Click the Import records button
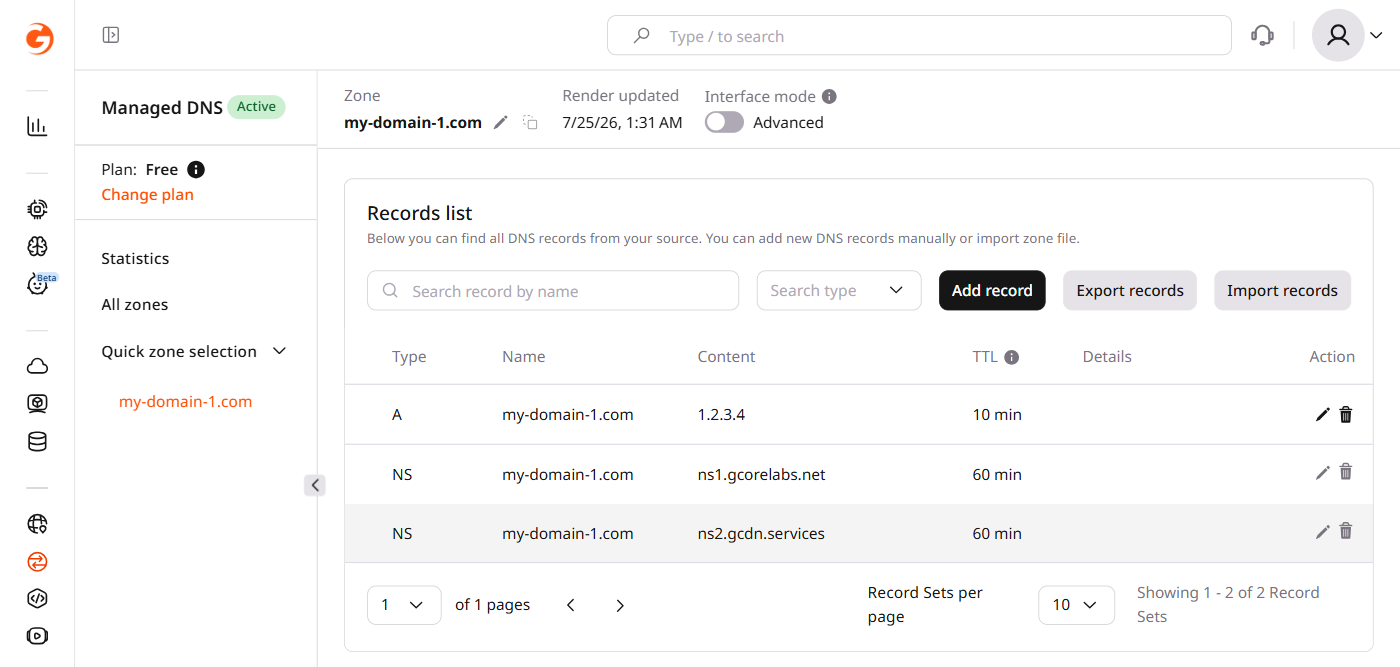Screen dimensions: 1400x667 coord(1282,290)
